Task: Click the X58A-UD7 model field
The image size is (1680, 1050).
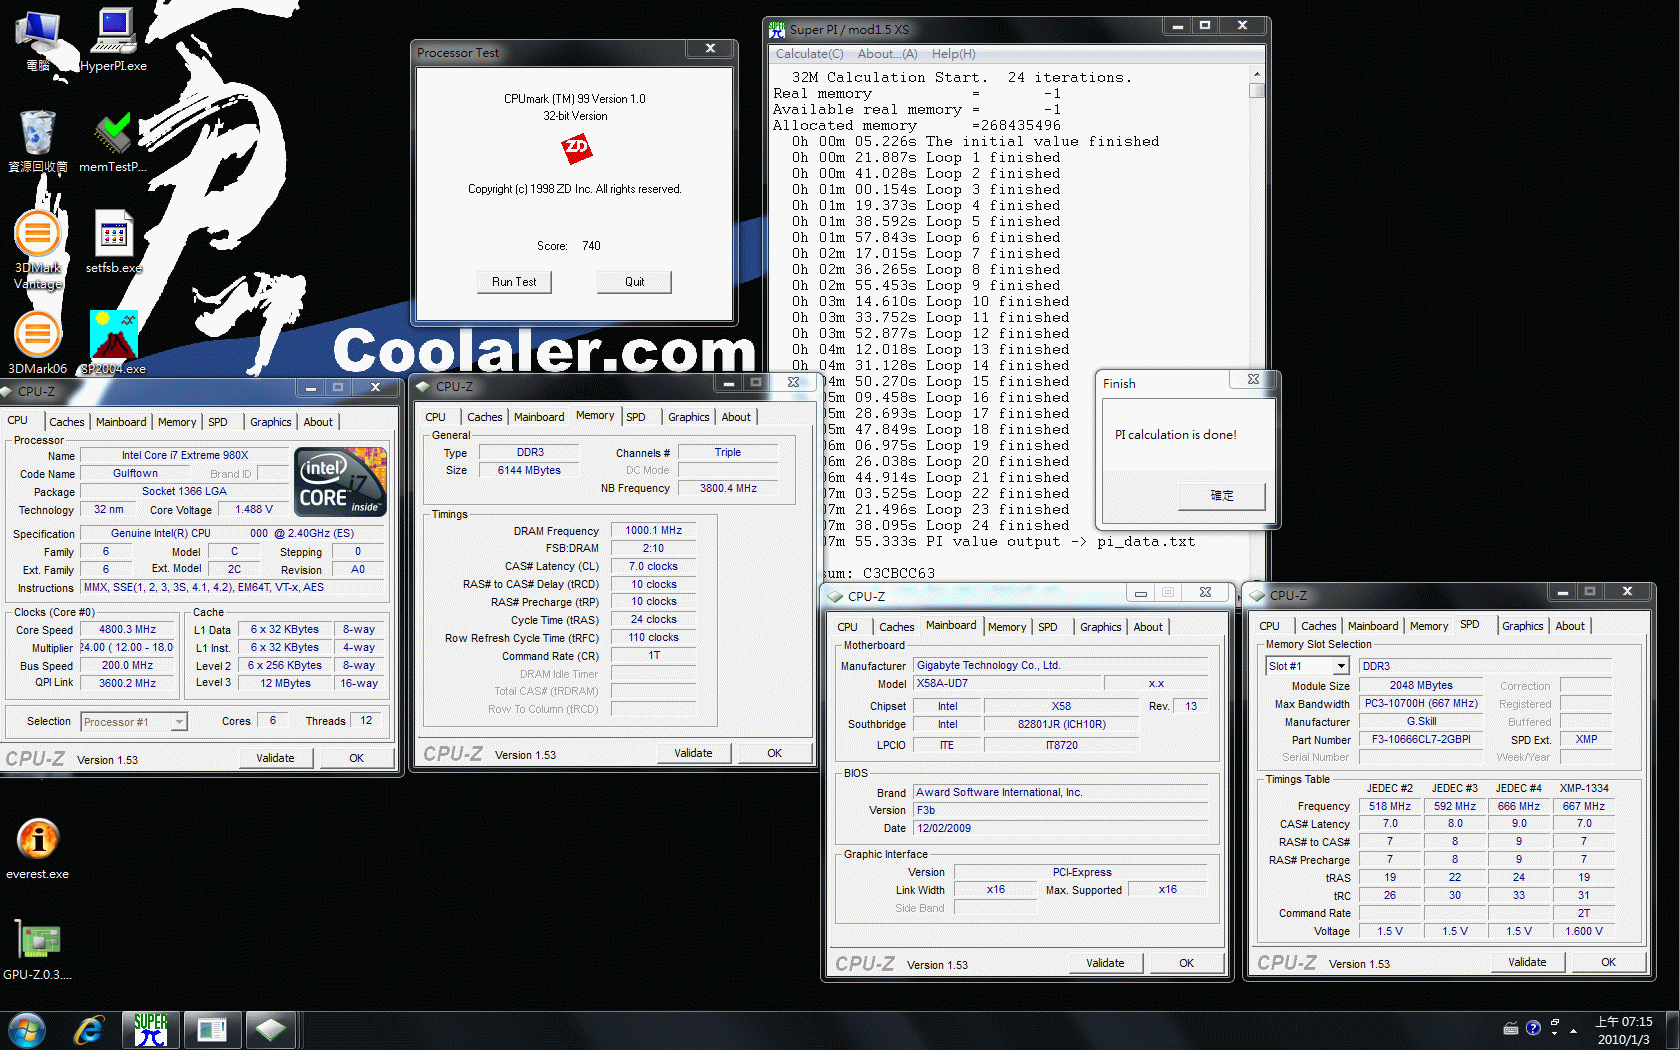Action: [x=1008, y=684]
